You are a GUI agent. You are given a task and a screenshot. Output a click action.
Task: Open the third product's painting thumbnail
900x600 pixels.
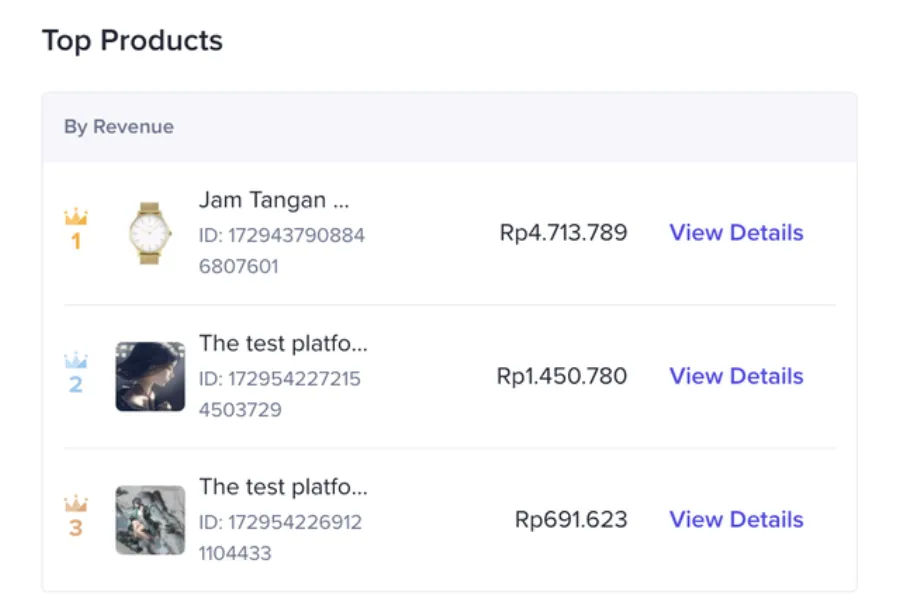(150, 520)
